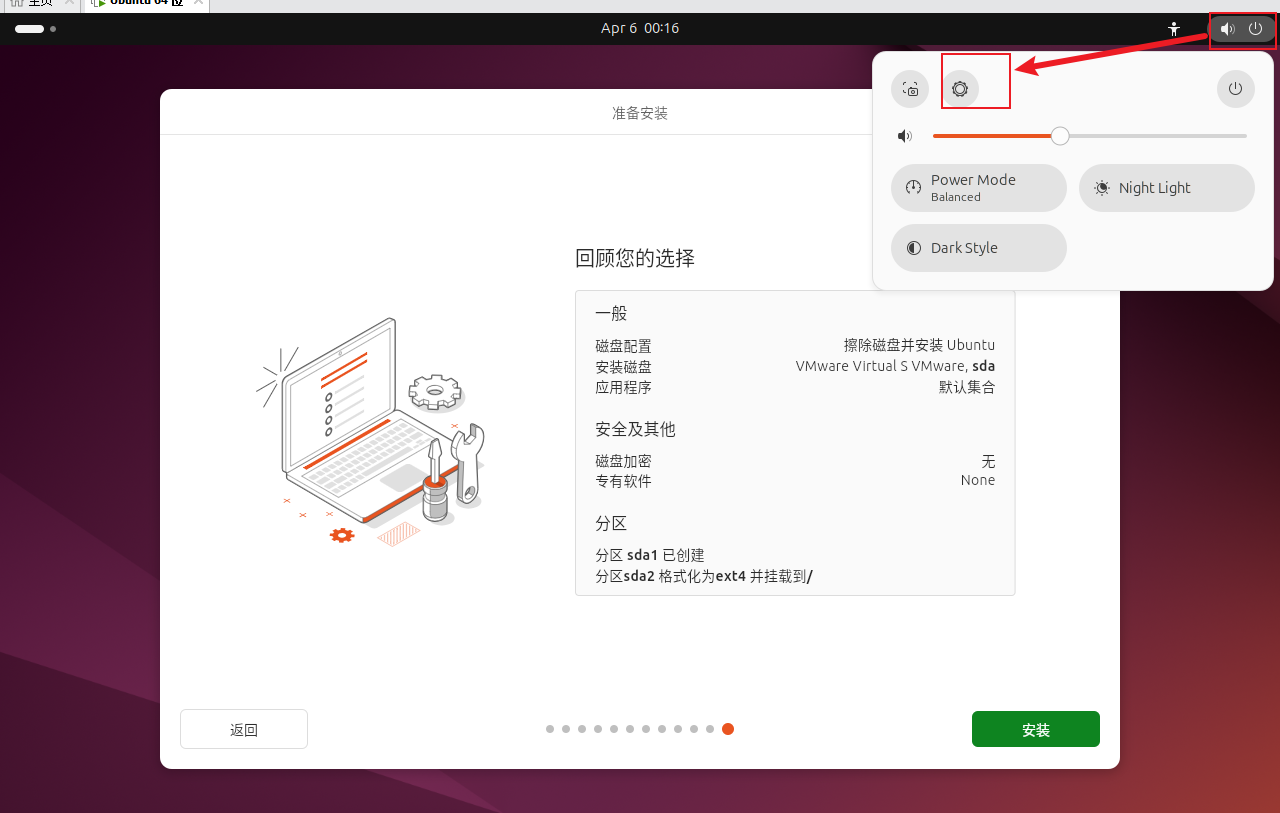Click the 磁盘加密 label

coord(623,461)
